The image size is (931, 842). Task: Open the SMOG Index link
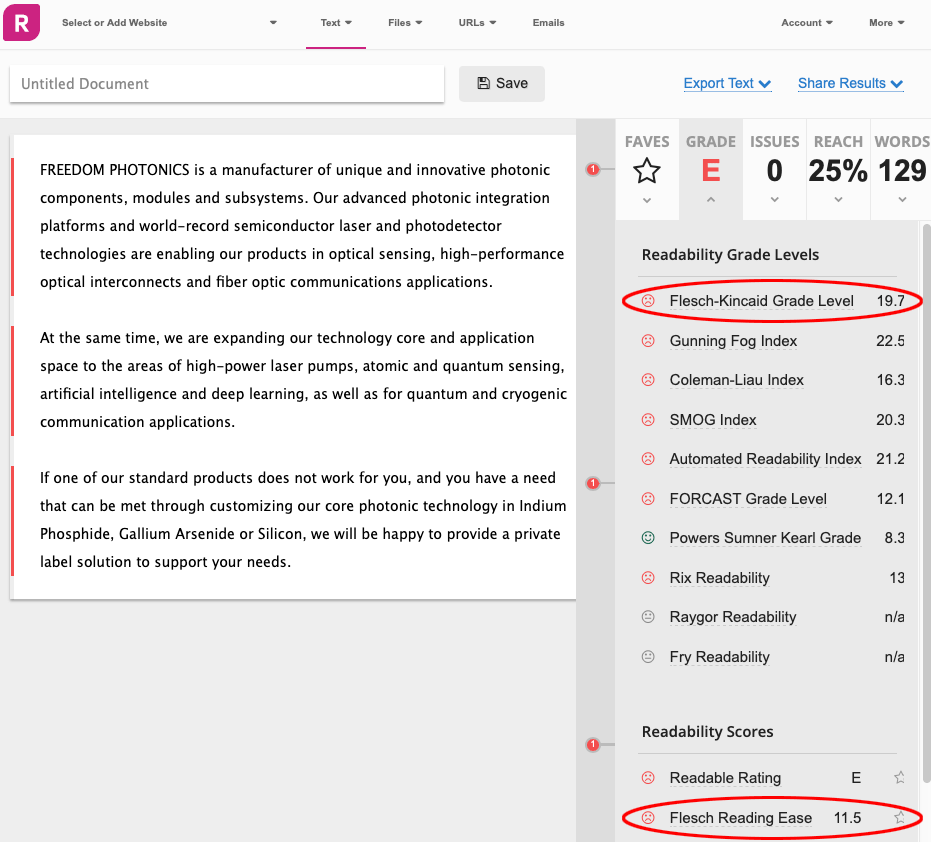[713, 420]
